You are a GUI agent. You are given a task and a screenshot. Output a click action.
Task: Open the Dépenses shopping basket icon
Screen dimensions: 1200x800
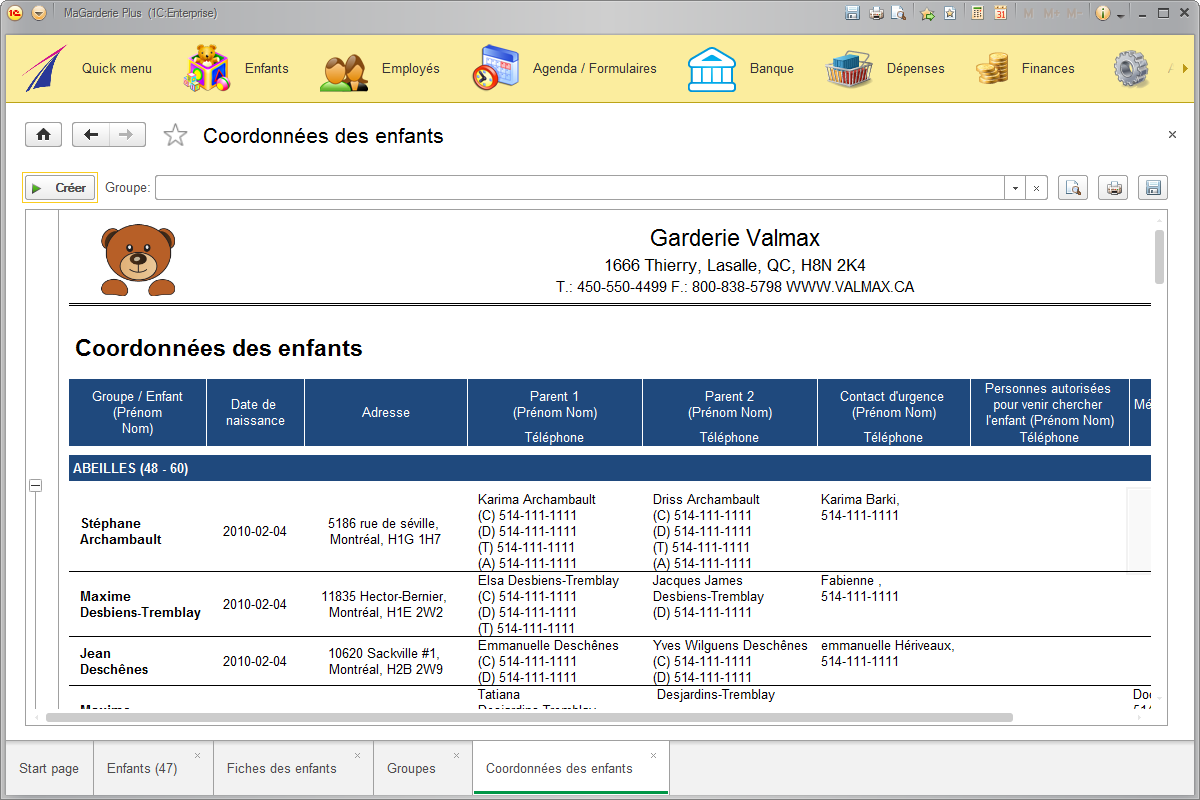(x=849, y=68)
